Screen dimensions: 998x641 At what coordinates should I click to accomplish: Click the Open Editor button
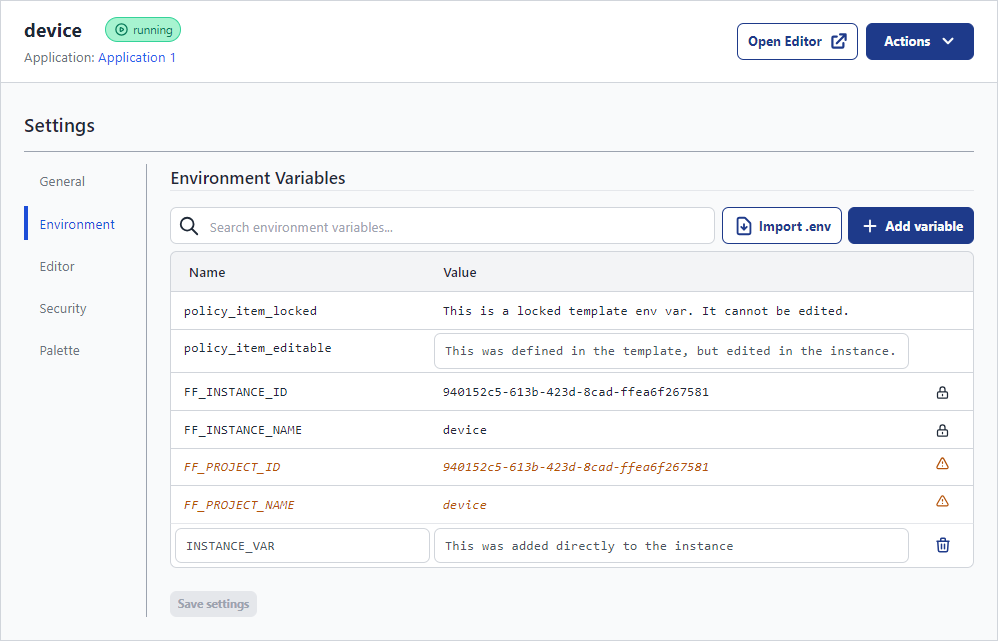coord(796,42)
